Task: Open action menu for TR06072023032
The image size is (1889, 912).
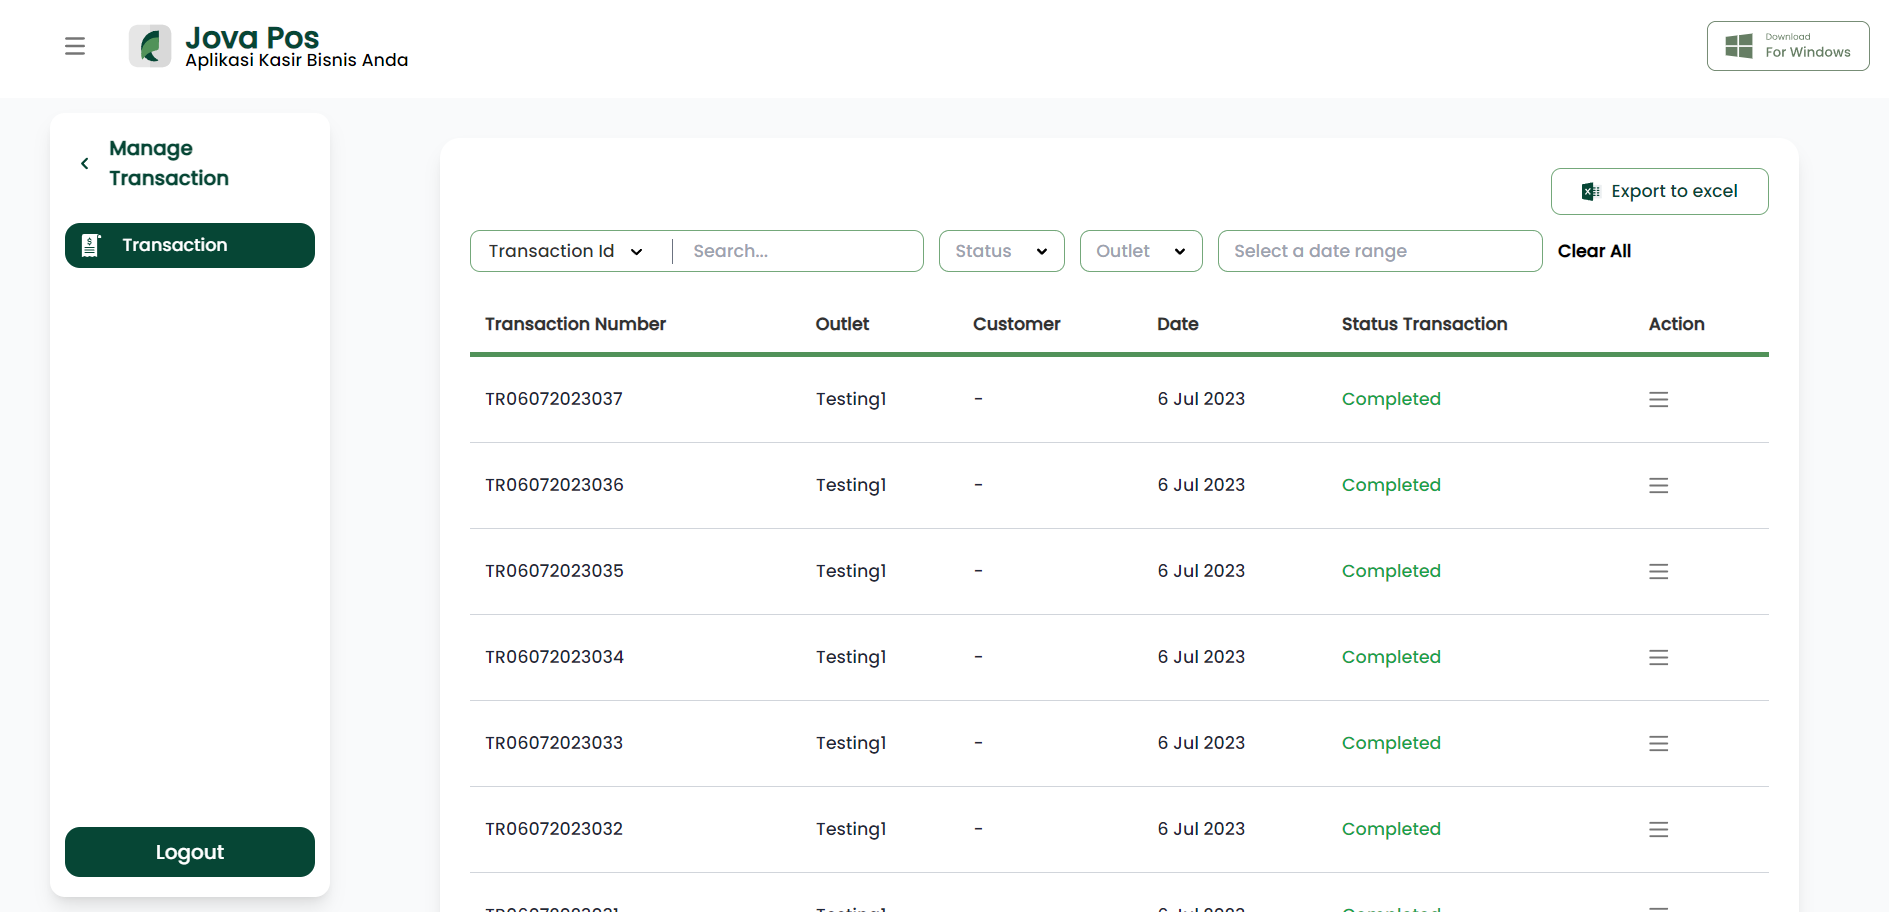Action: 1659,829
